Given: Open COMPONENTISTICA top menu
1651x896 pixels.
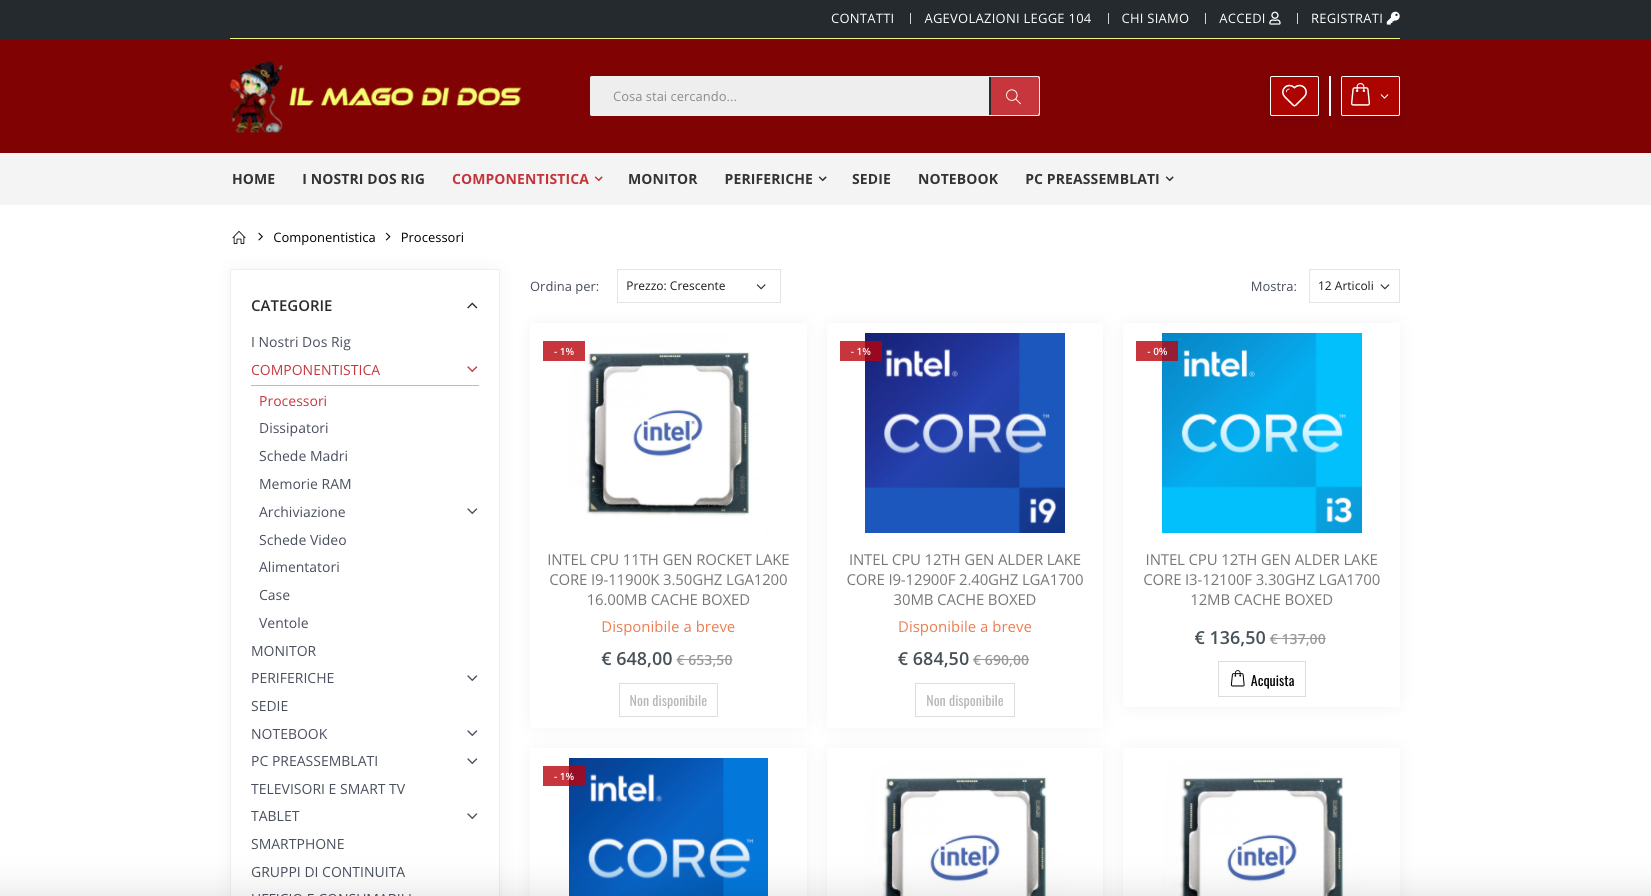Looking at the screenshot, I should (527, 179).
